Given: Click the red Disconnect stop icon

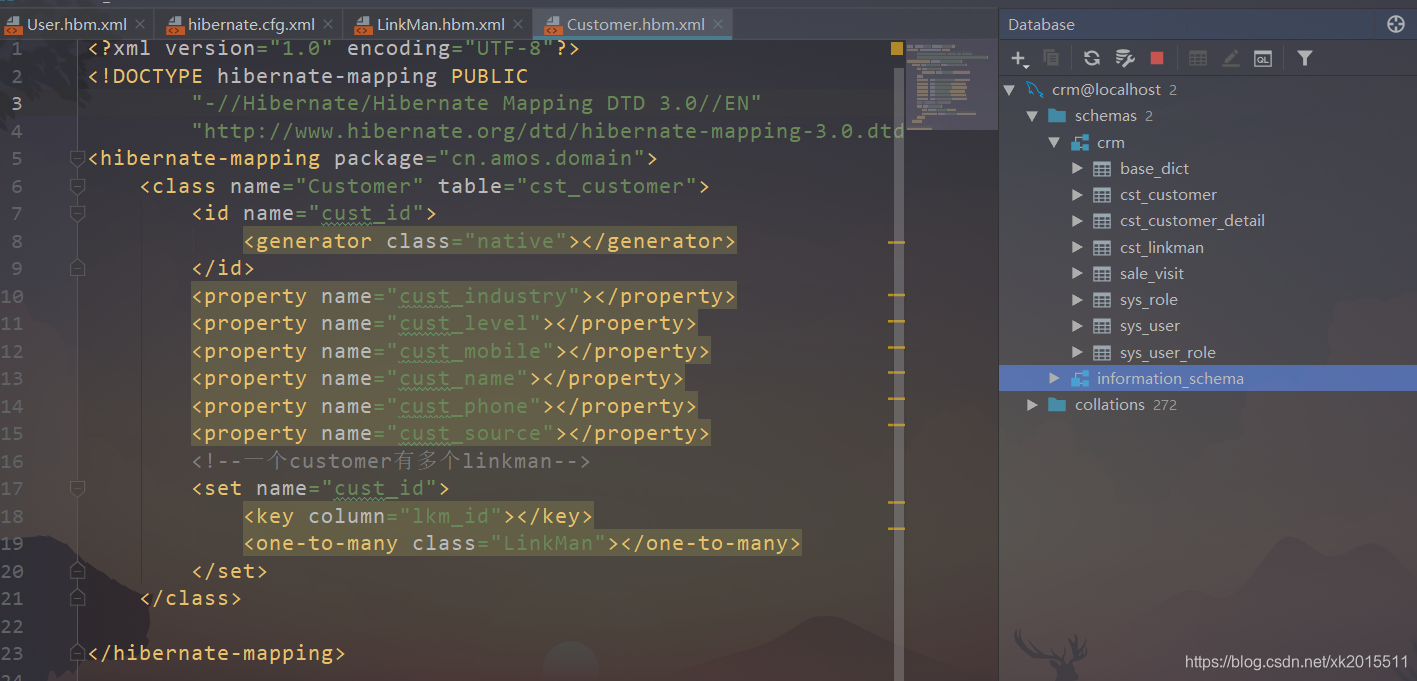Looking at the screenshot, I should pos(1157,58).
